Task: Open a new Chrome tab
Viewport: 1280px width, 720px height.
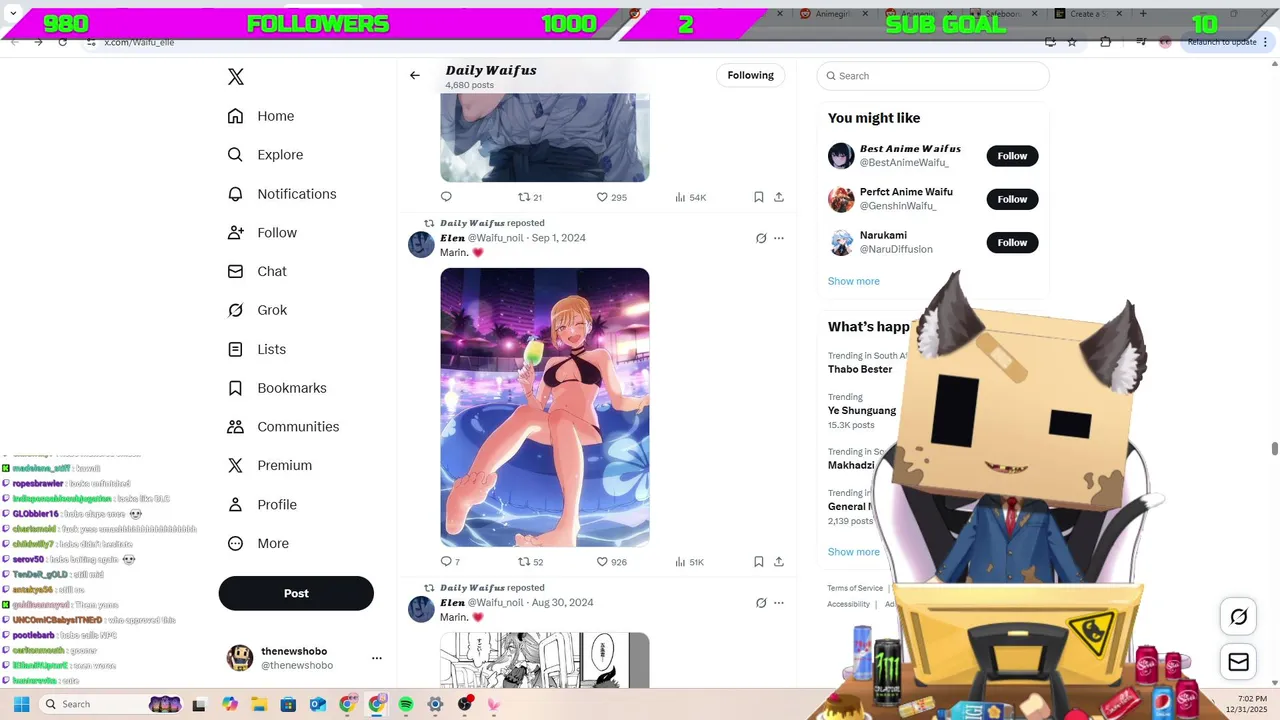Action: pyautogui.click(x=1143, y=14)
